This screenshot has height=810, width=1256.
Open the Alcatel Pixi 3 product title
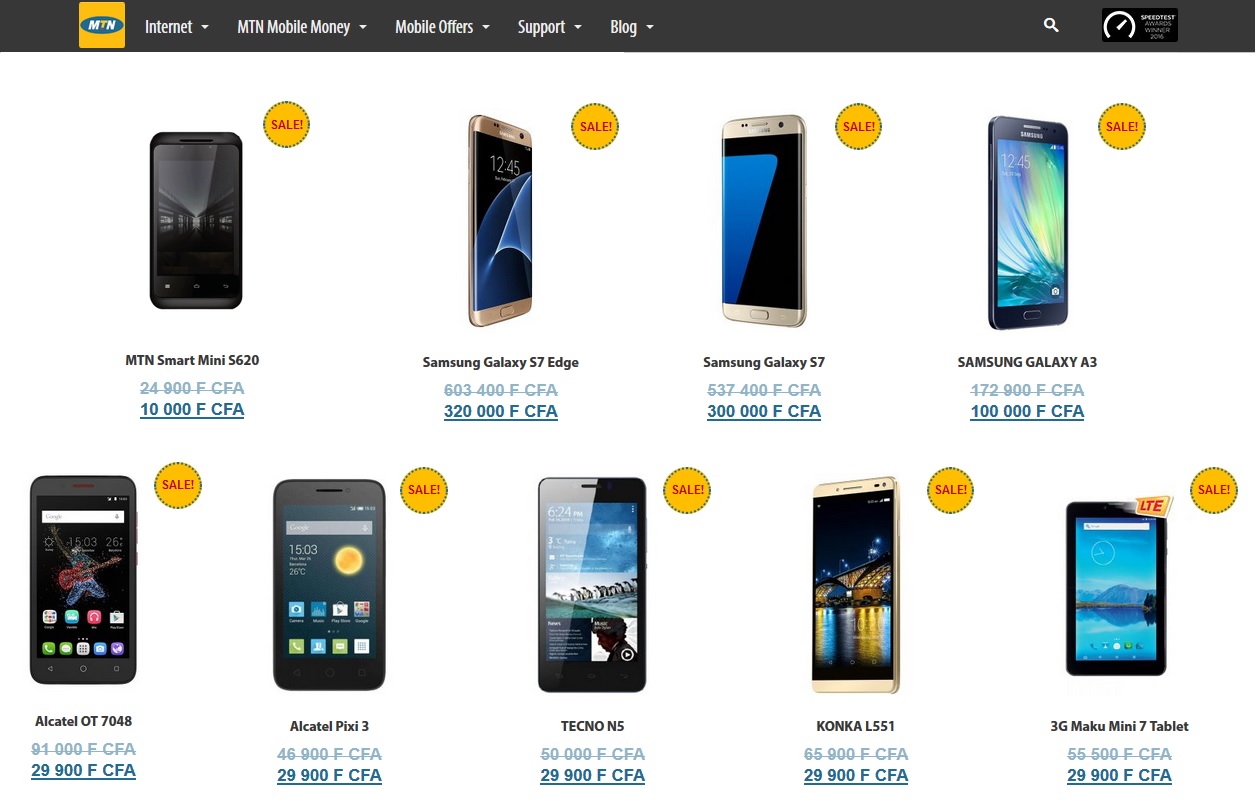329,726
